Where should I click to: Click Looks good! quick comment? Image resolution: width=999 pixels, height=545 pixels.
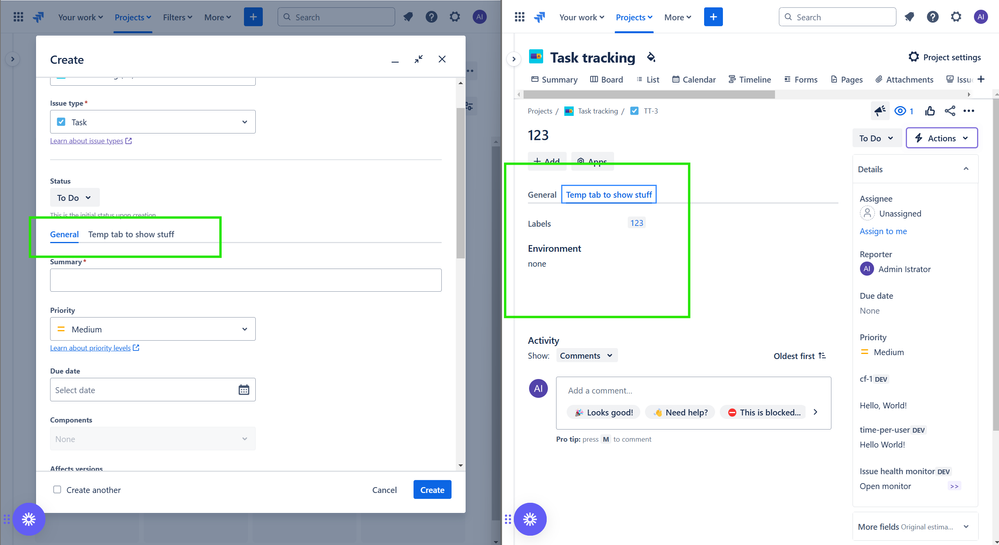coord(603,412)
